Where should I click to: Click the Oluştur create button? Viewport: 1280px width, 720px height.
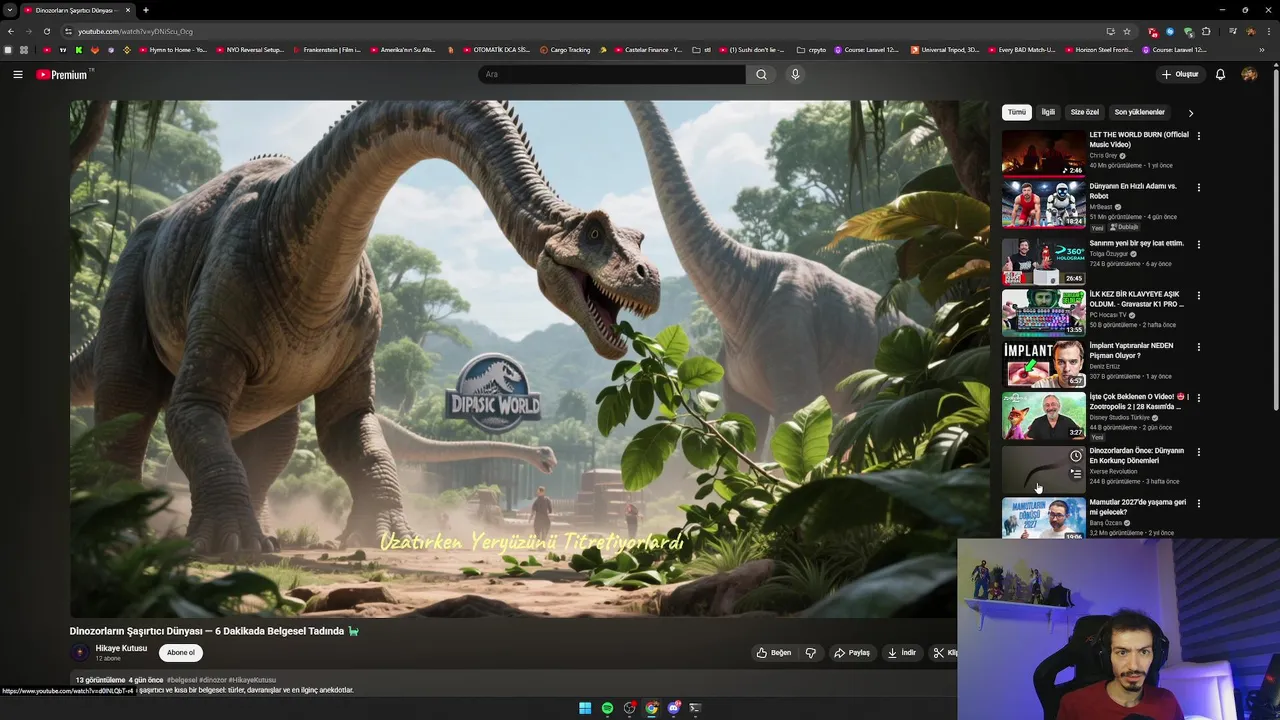(1180, 74)
